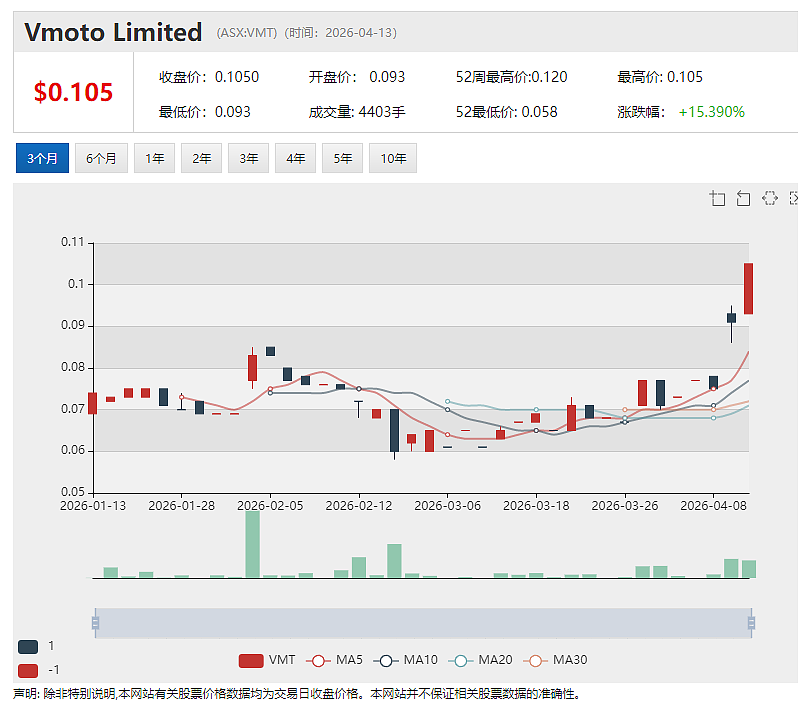811x716 pixels.
Task: Open the 10年 range tab
Action: click(x=393, y=158)
